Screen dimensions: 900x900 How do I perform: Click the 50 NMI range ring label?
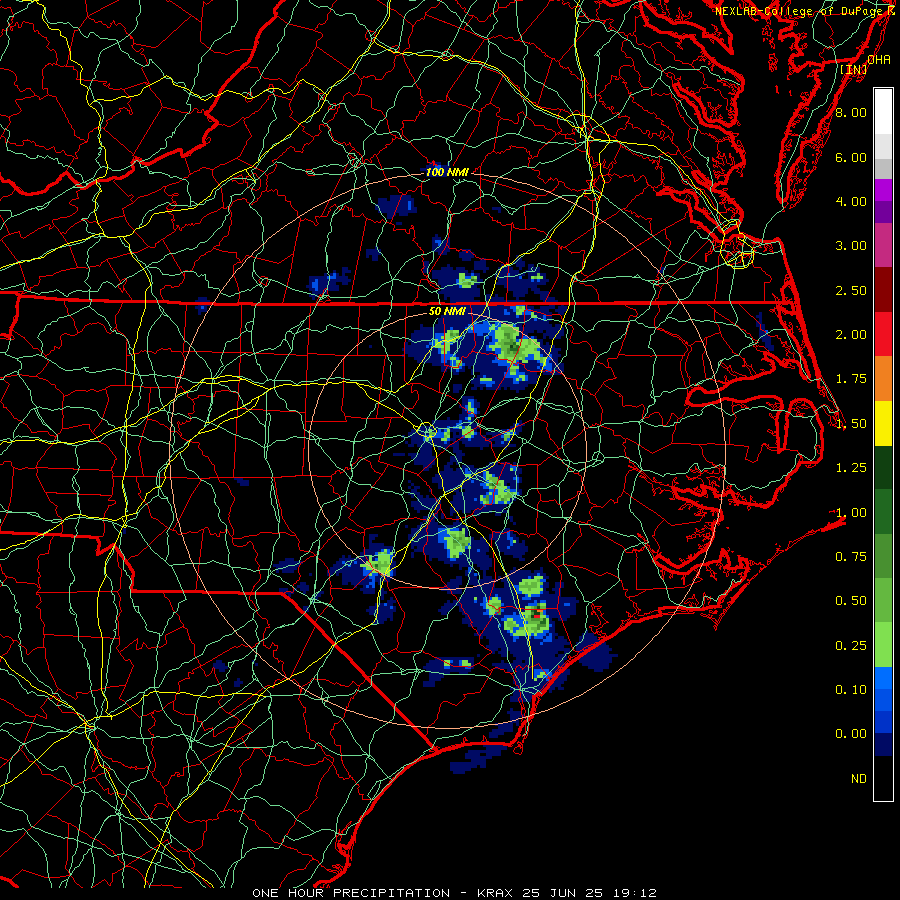coord(447,312)
